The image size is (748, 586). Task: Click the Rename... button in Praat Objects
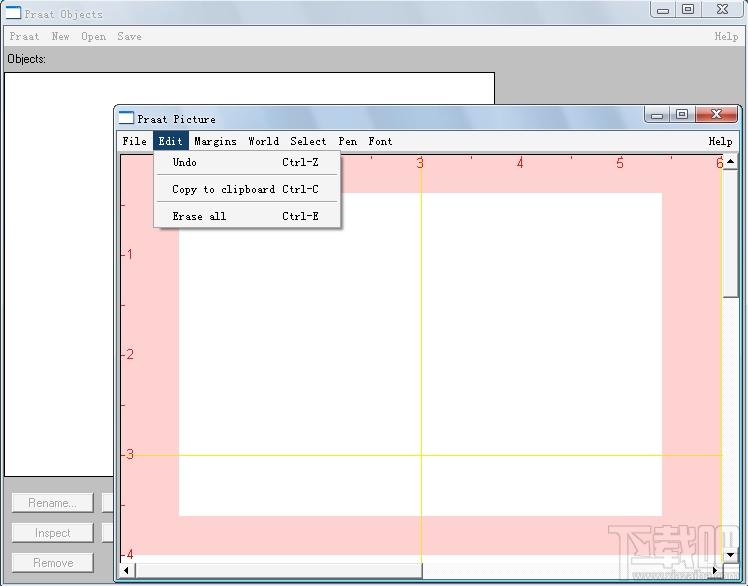pos(52,503)
